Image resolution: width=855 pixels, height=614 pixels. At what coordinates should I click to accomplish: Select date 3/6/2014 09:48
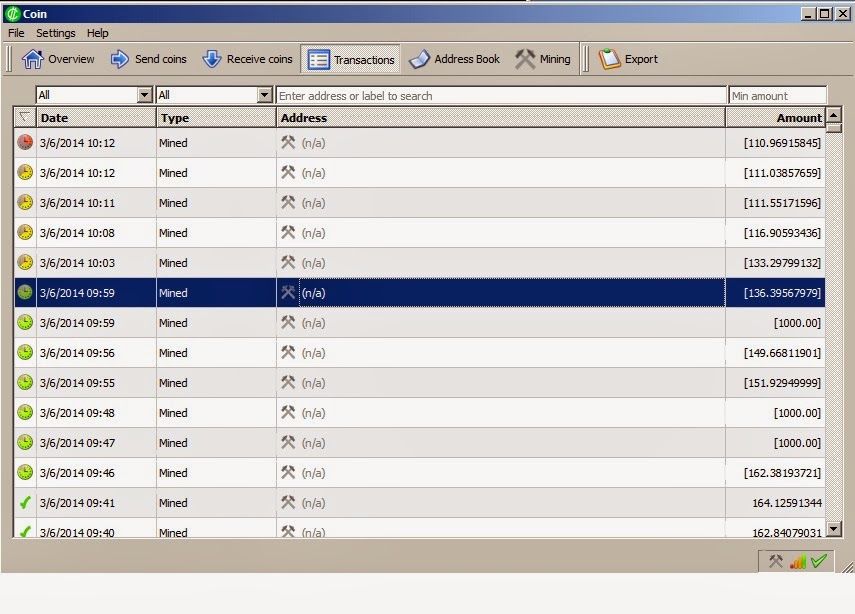(x=77, y=413)
